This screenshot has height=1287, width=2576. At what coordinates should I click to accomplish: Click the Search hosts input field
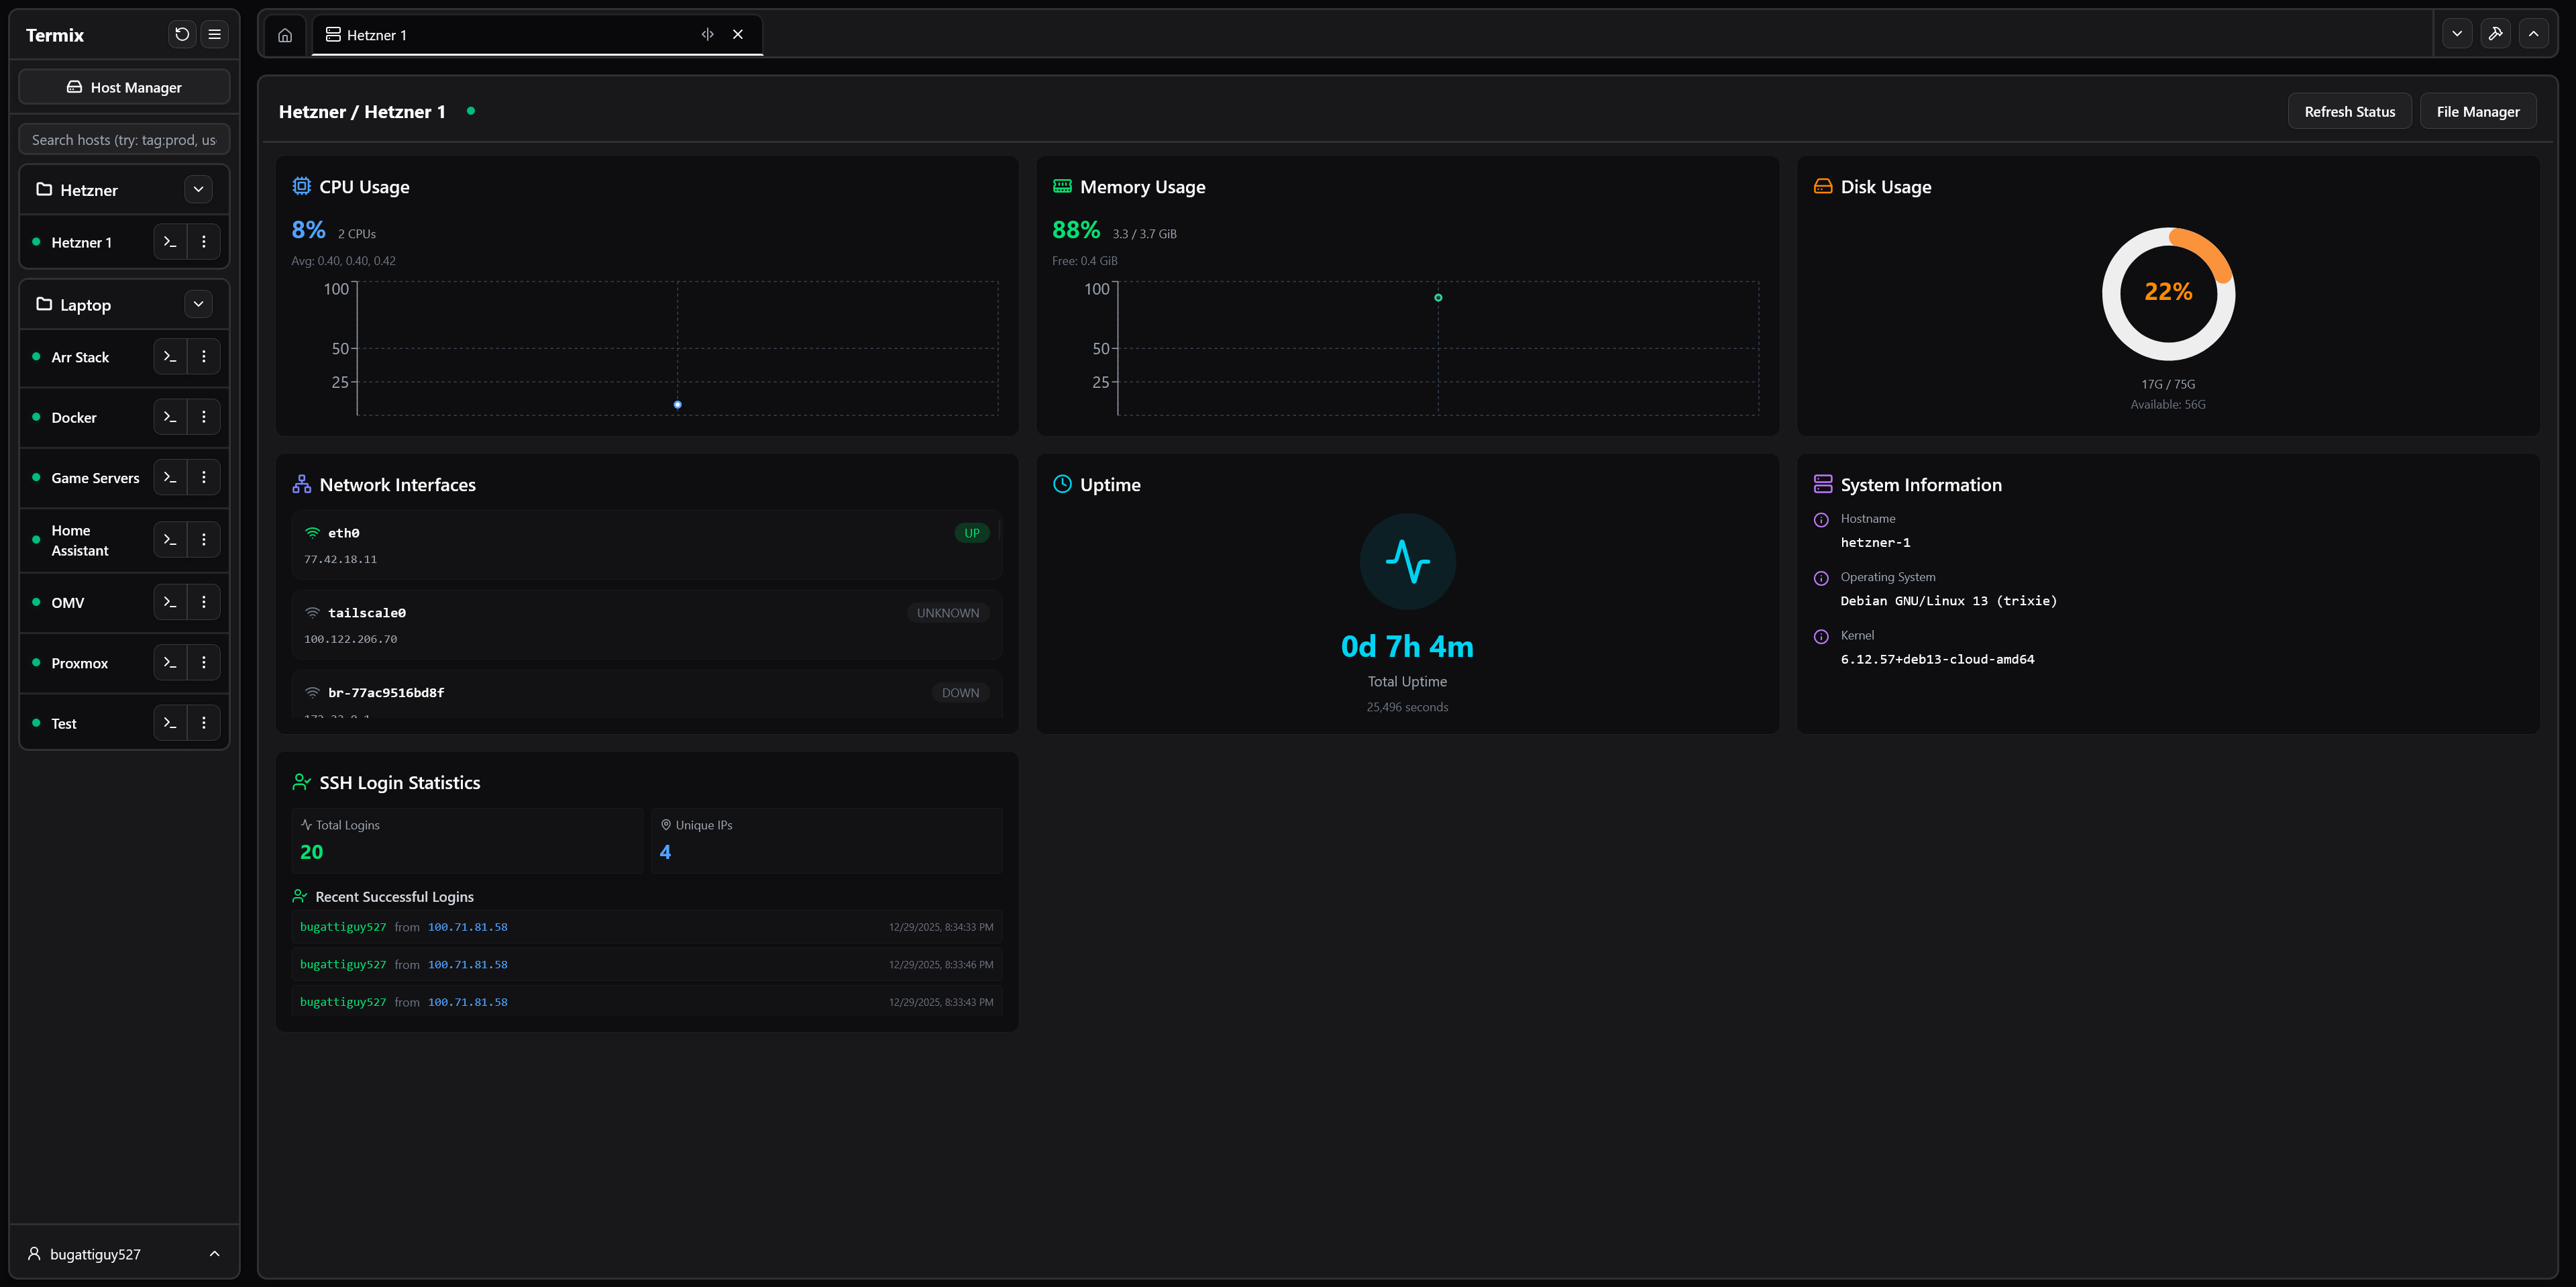click(124, 140)
